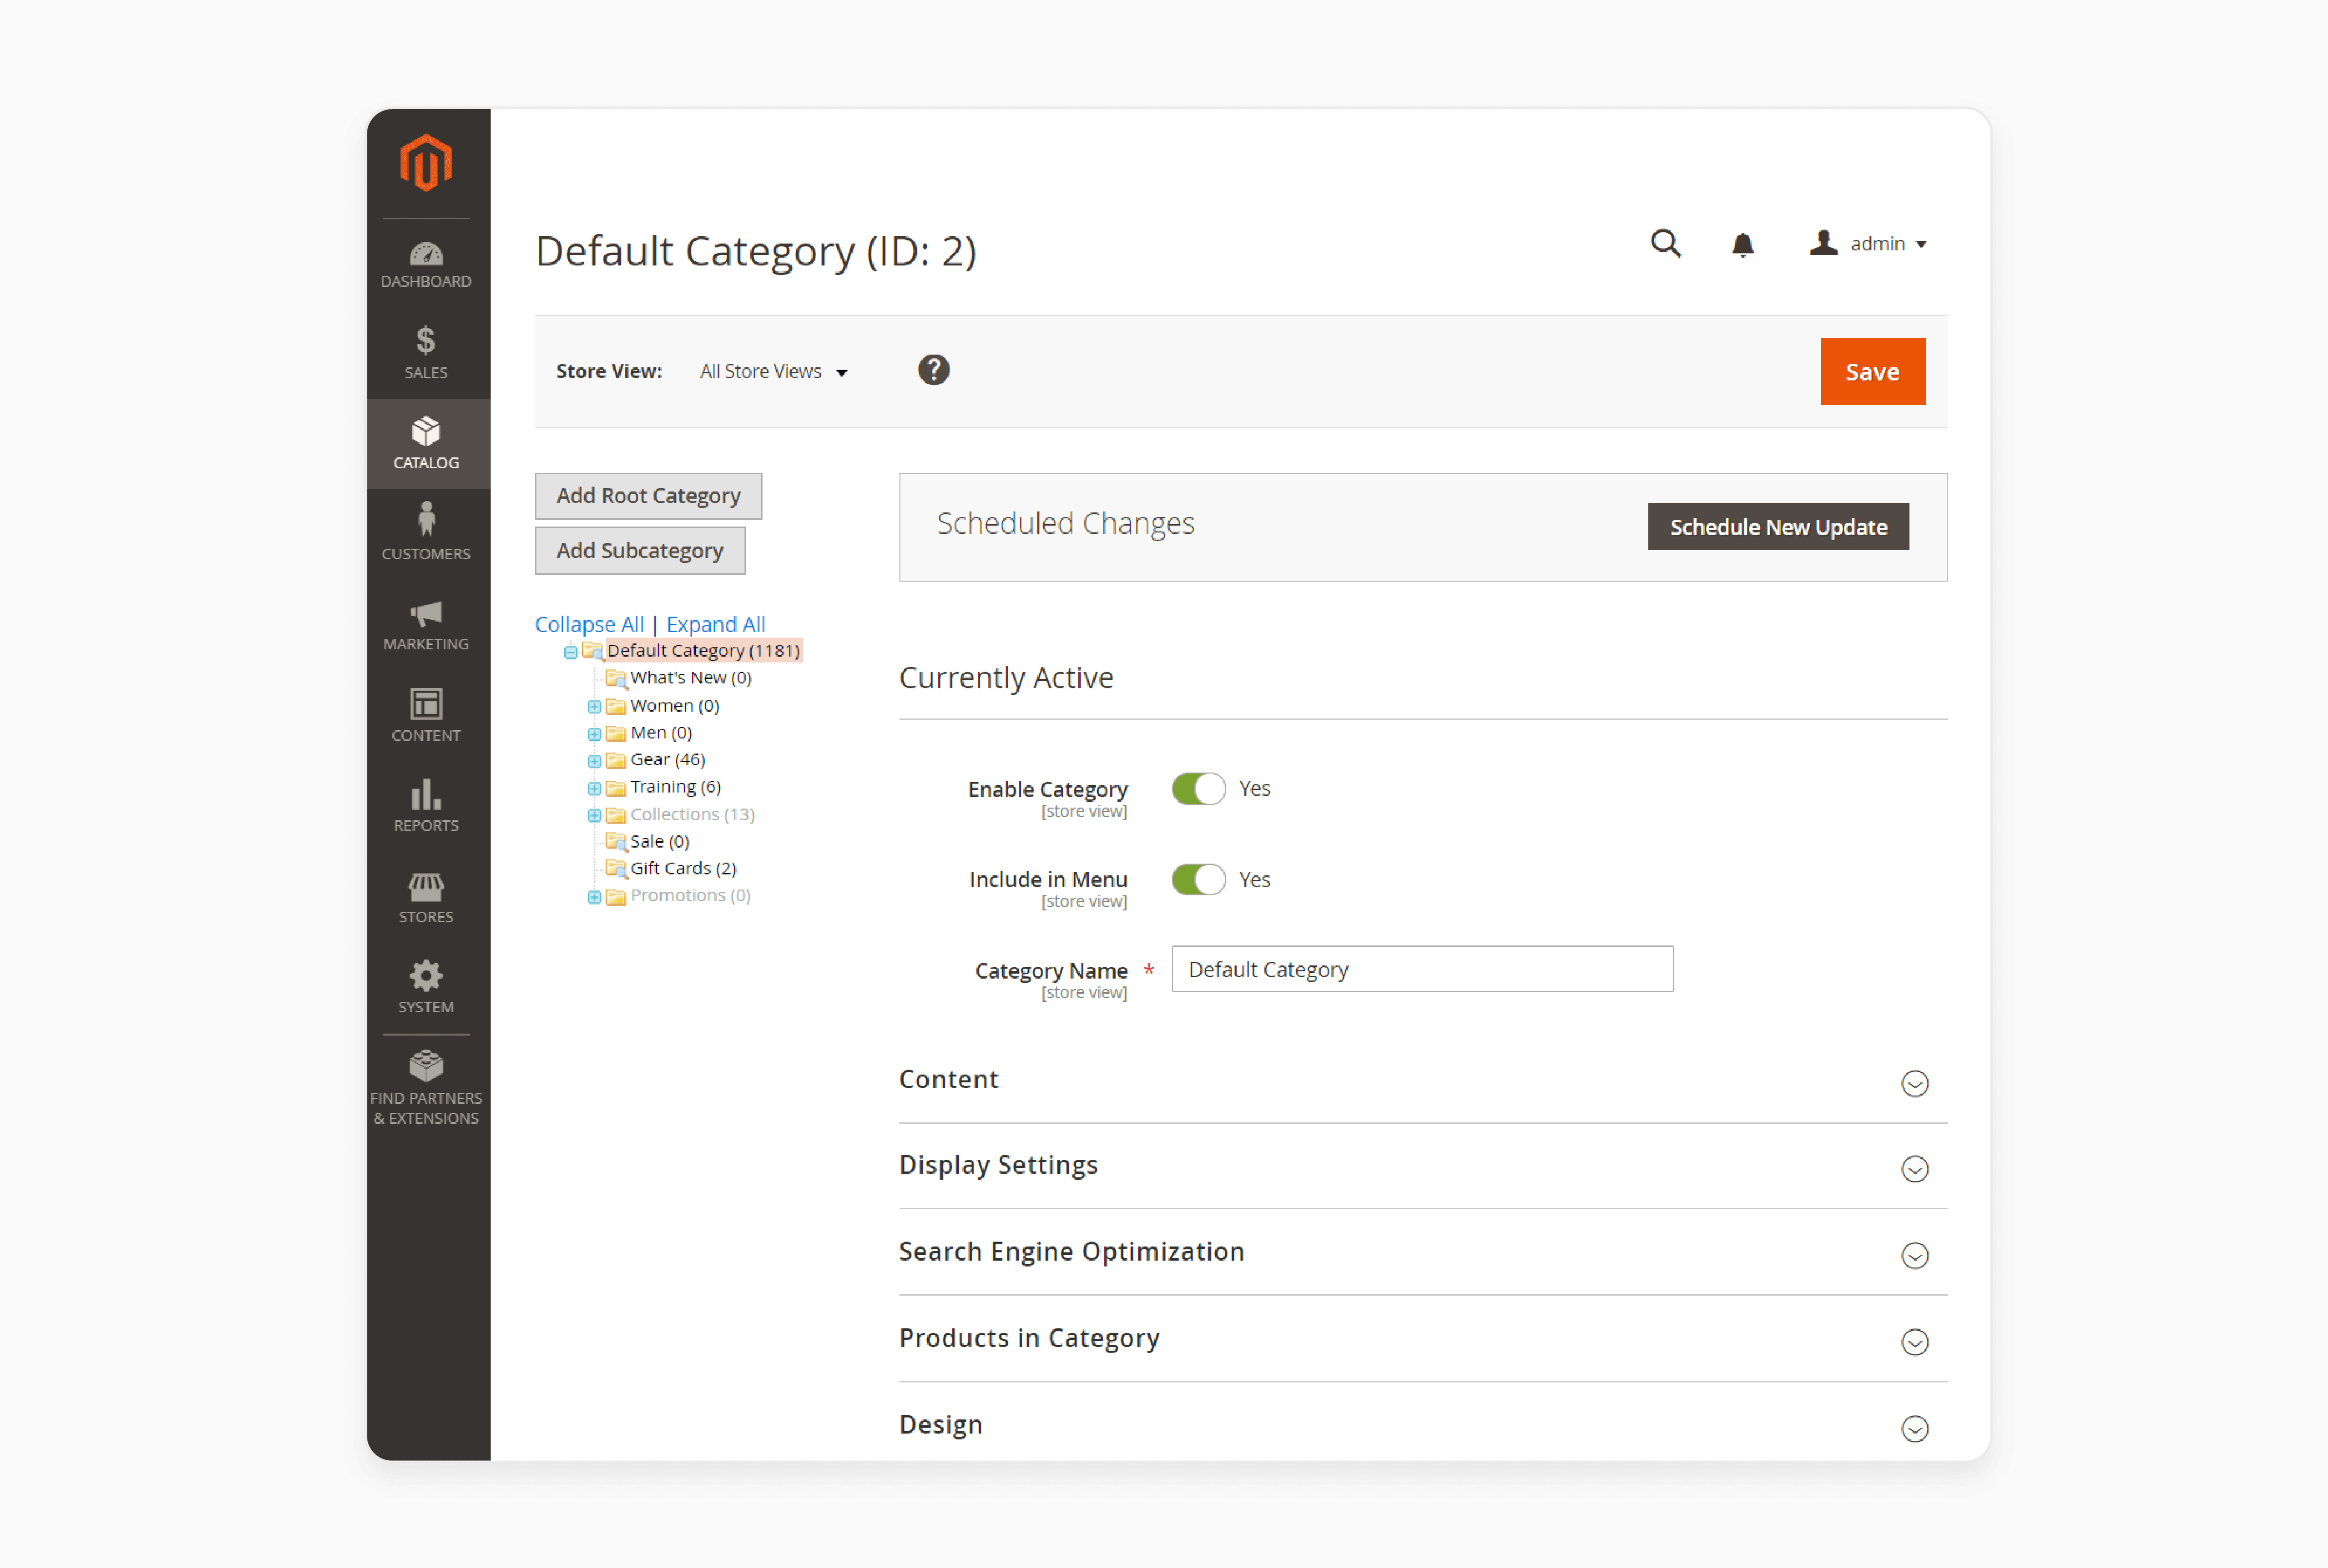Image resolution: width=2328 pixels, height=1568 pixels.
Task: Click the What's New folder icon
Action: point(616,678)
